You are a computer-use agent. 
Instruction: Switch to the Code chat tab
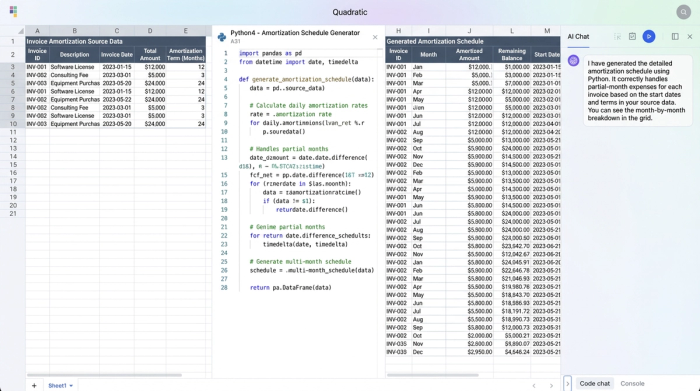594,383
